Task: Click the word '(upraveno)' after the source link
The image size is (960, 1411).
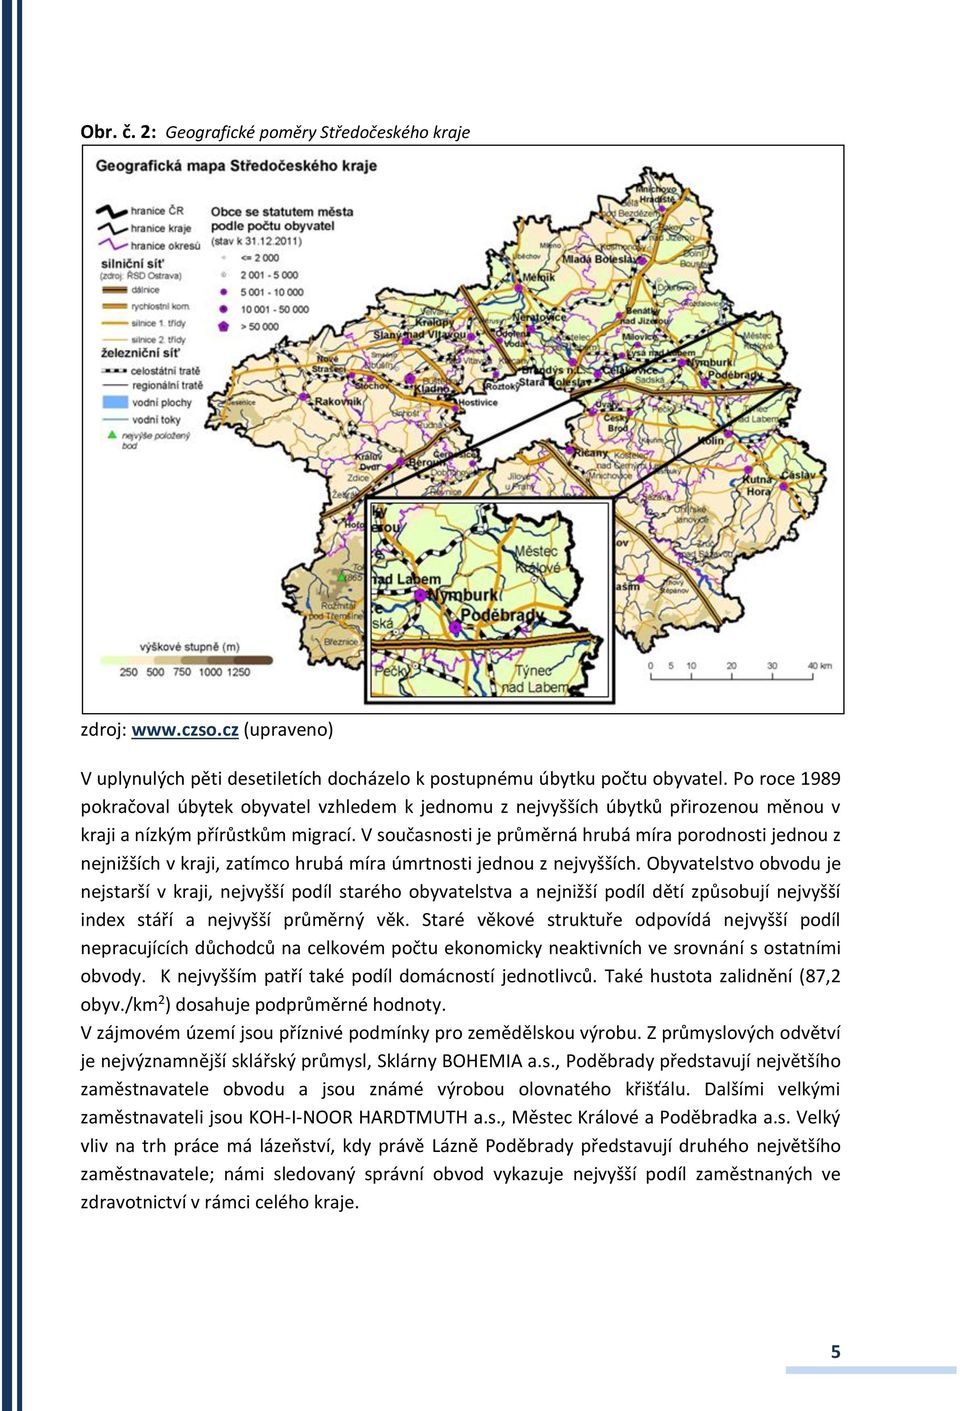Action: click(288, 730)
